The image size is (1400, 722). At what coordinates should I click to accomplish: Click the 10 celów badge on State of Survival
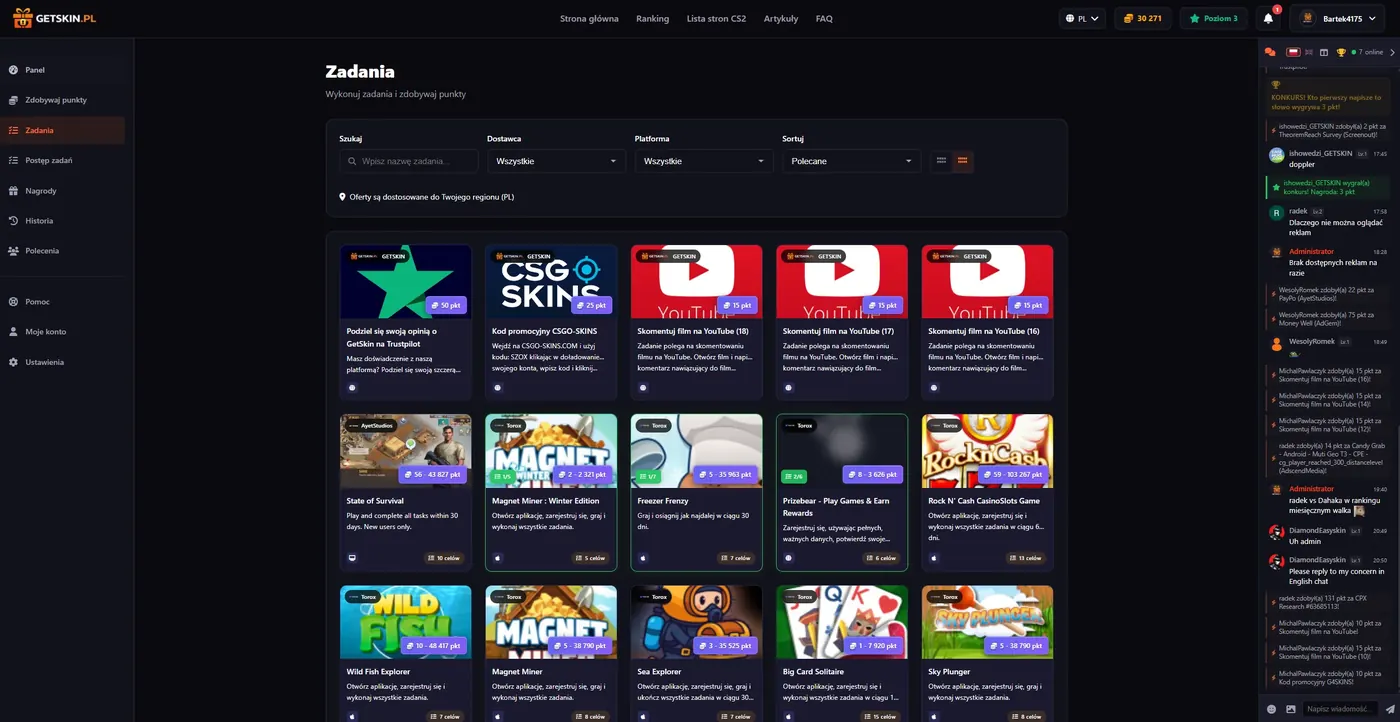point(443,558)
